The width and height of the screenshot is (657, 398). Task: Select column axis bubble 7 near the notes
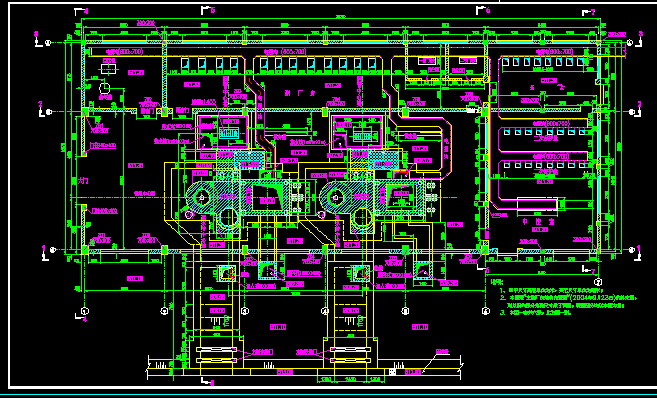tap(598, 282)
